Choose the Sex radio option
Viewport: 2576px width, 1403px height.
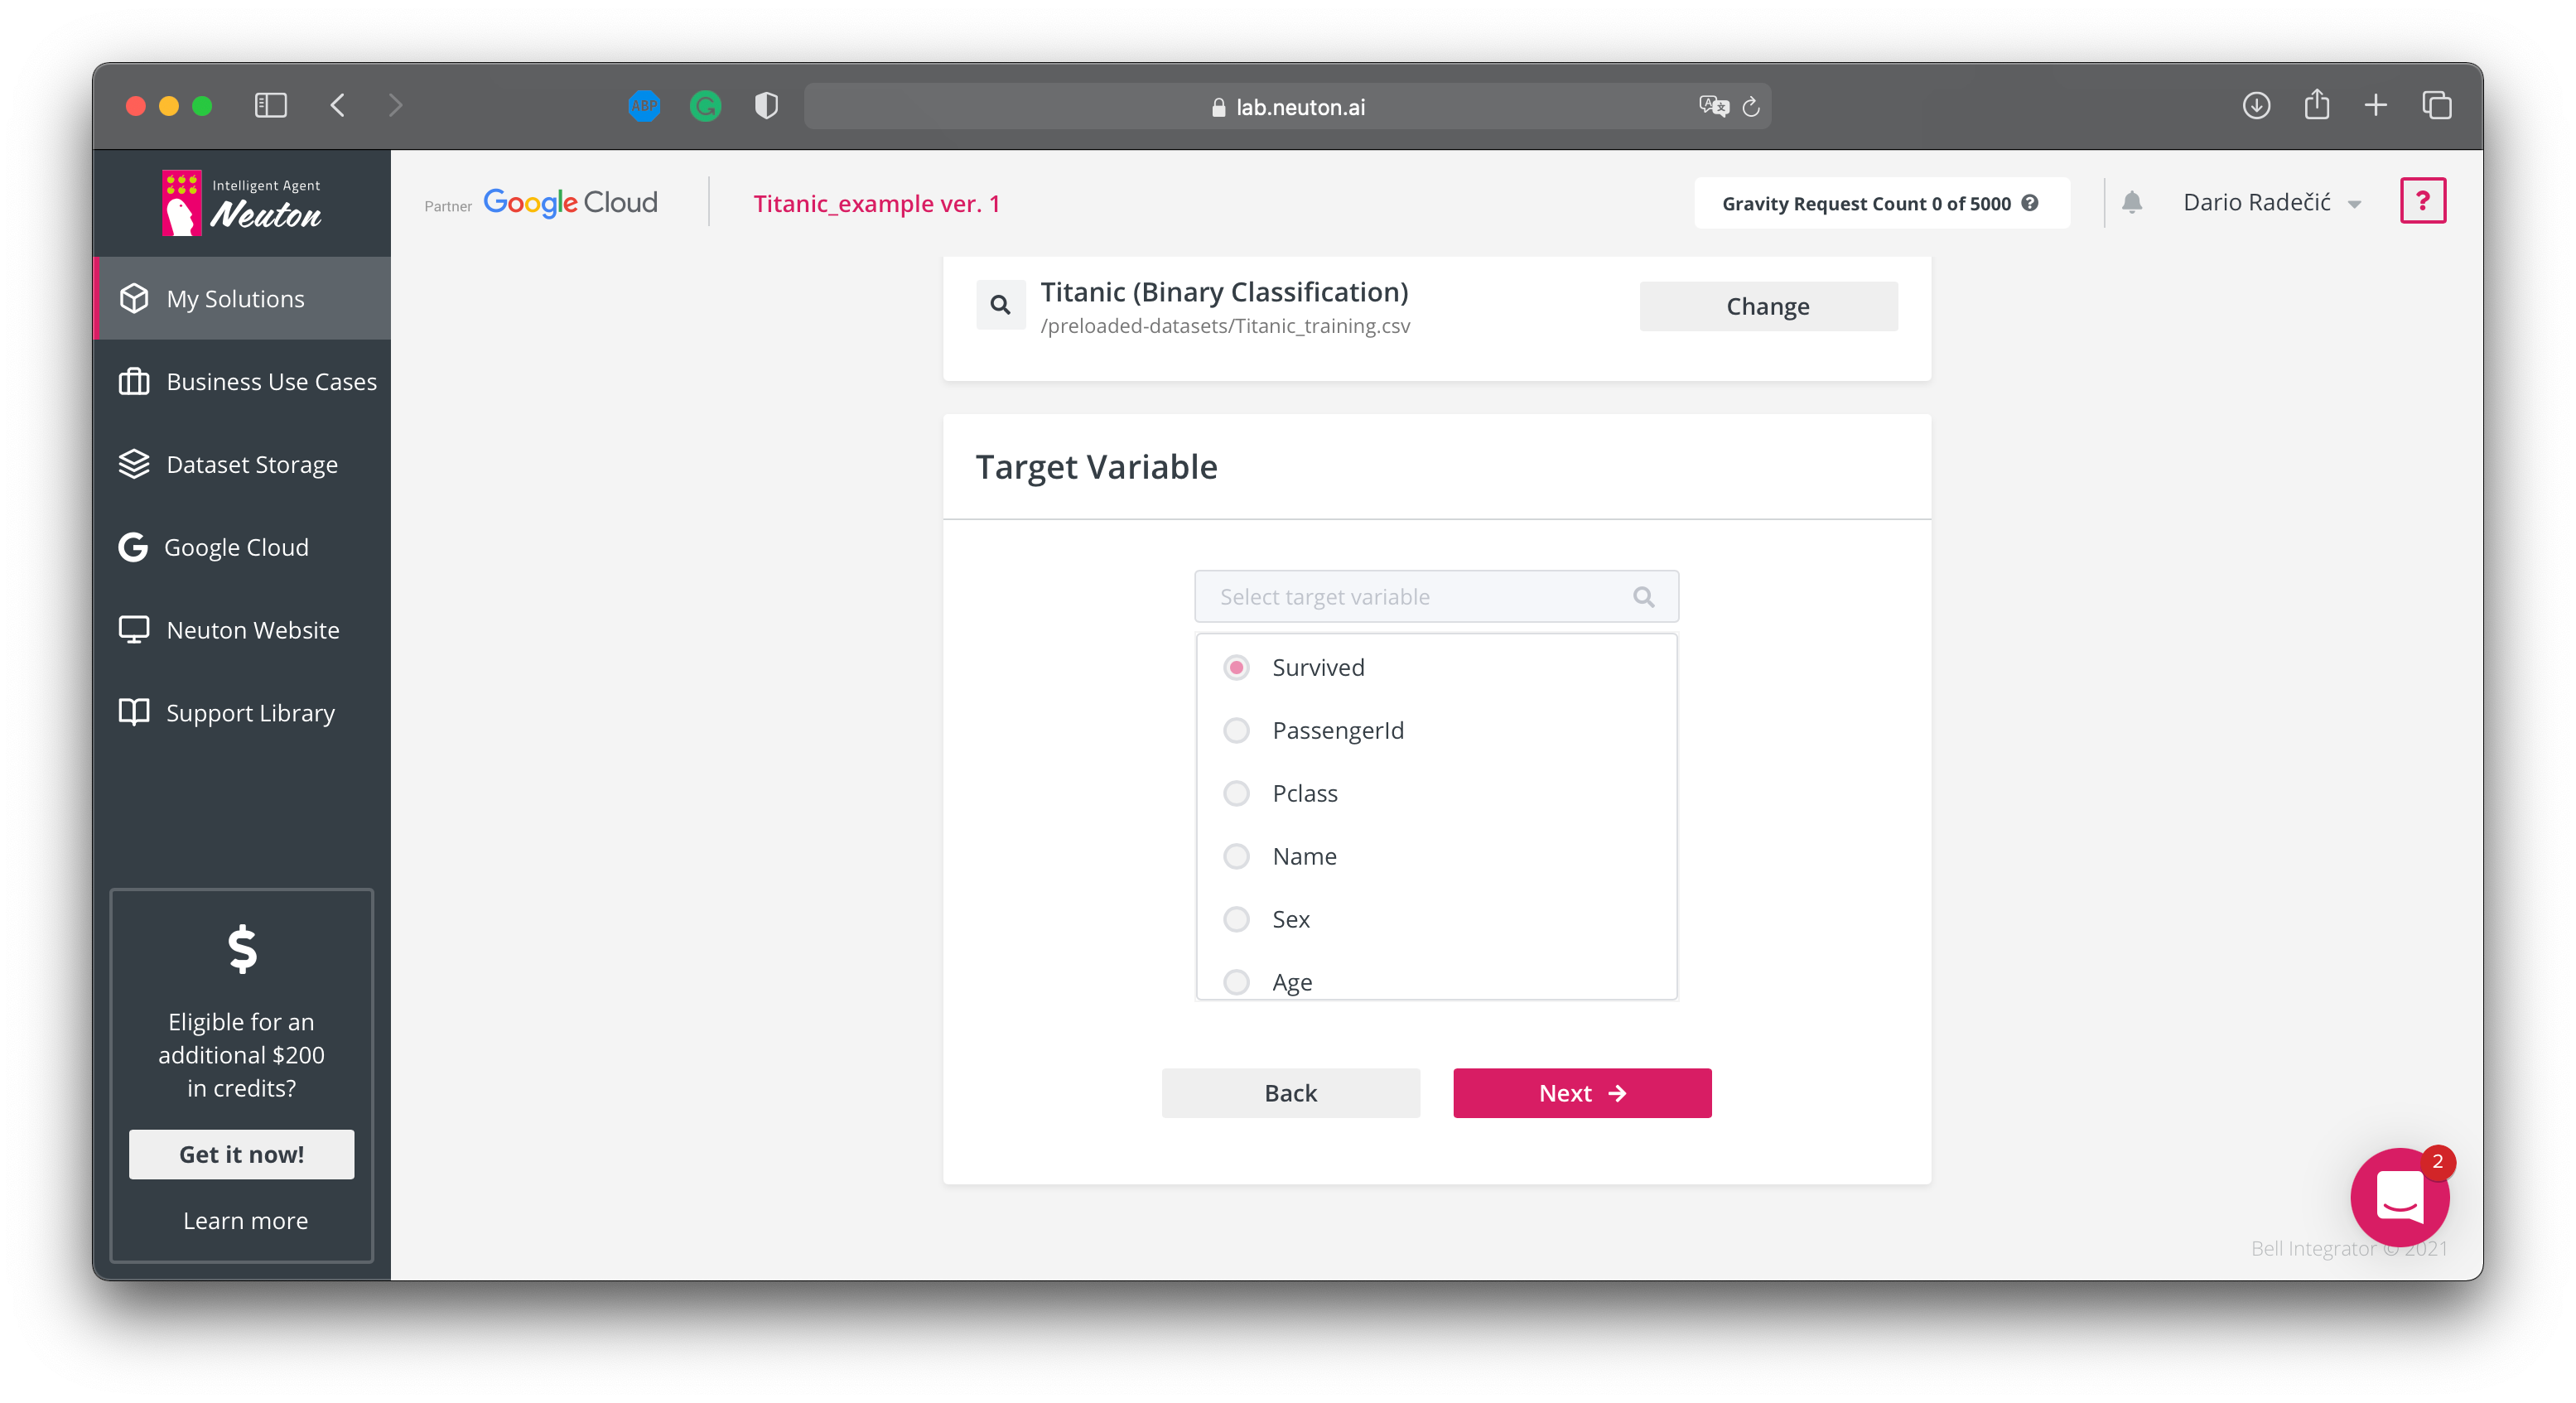click(x=1236, y=920)
